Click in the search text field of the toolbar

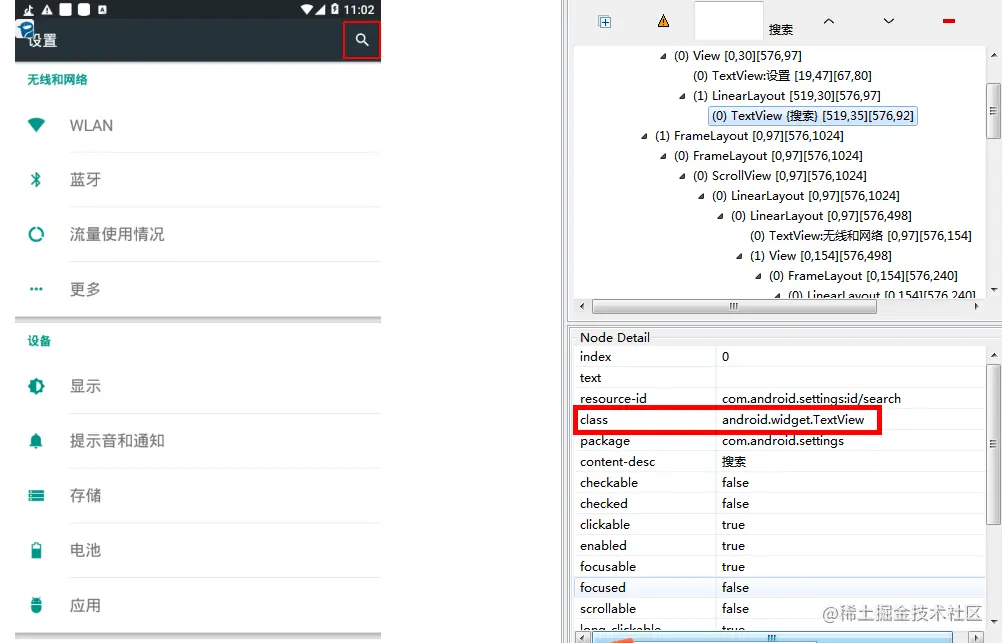click(728, 21)
